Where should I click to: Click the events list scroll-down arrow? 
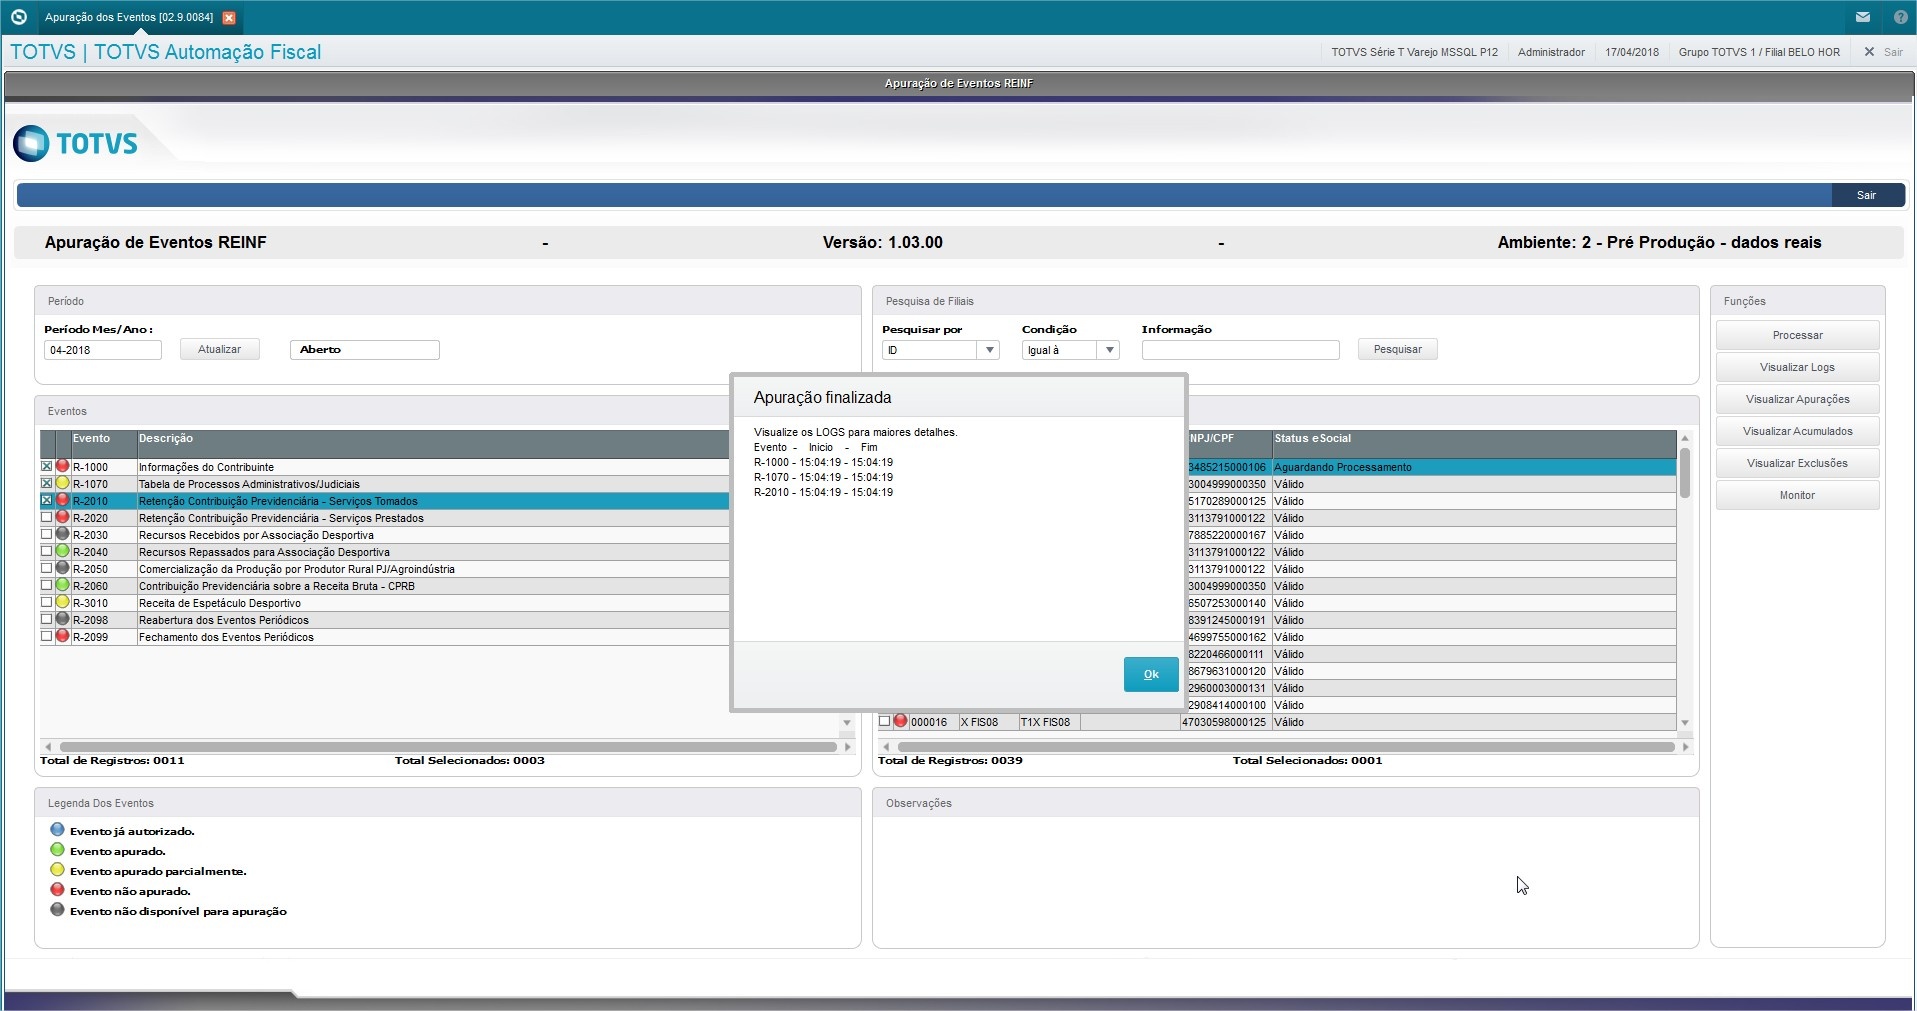point(847,722)
